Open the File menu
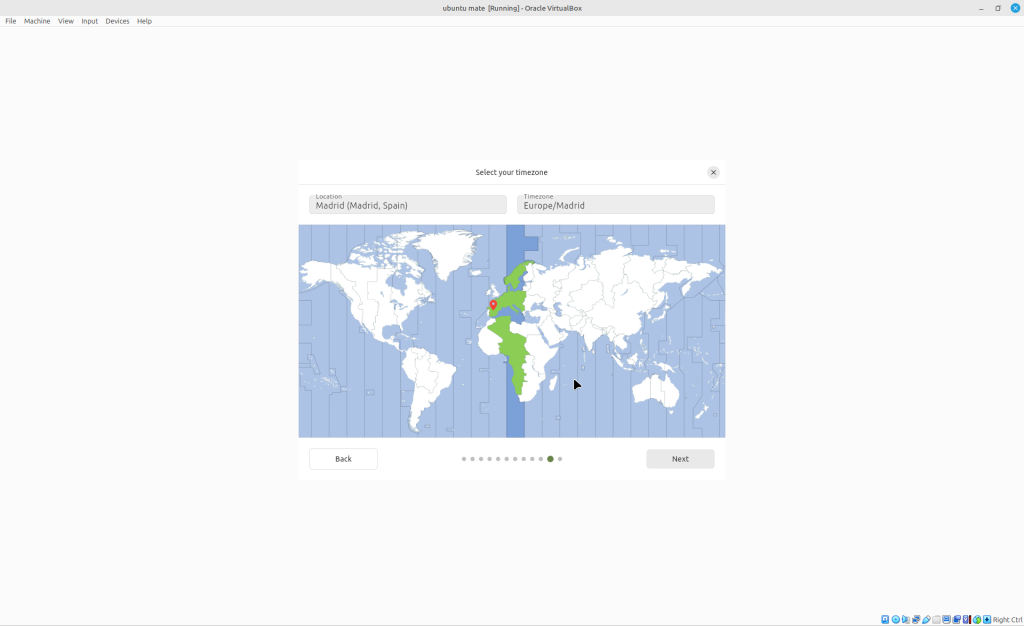1024x626 pixels. pyautogui.click(x=11, y=21)
